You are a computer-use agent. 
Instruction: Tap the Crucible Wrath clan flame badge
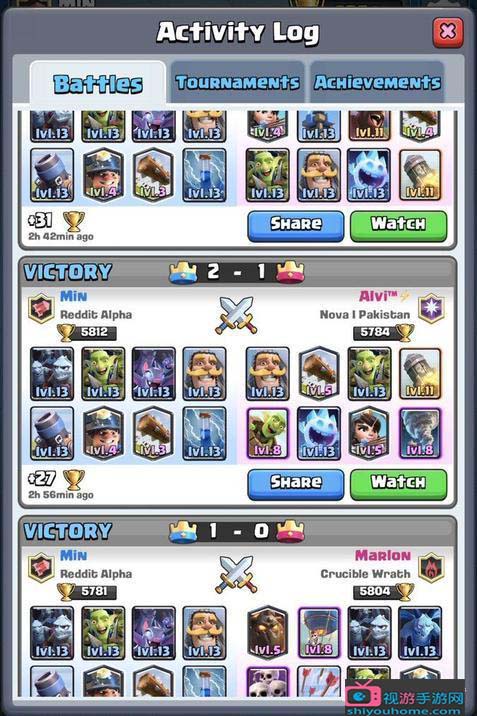click(431, 568)
